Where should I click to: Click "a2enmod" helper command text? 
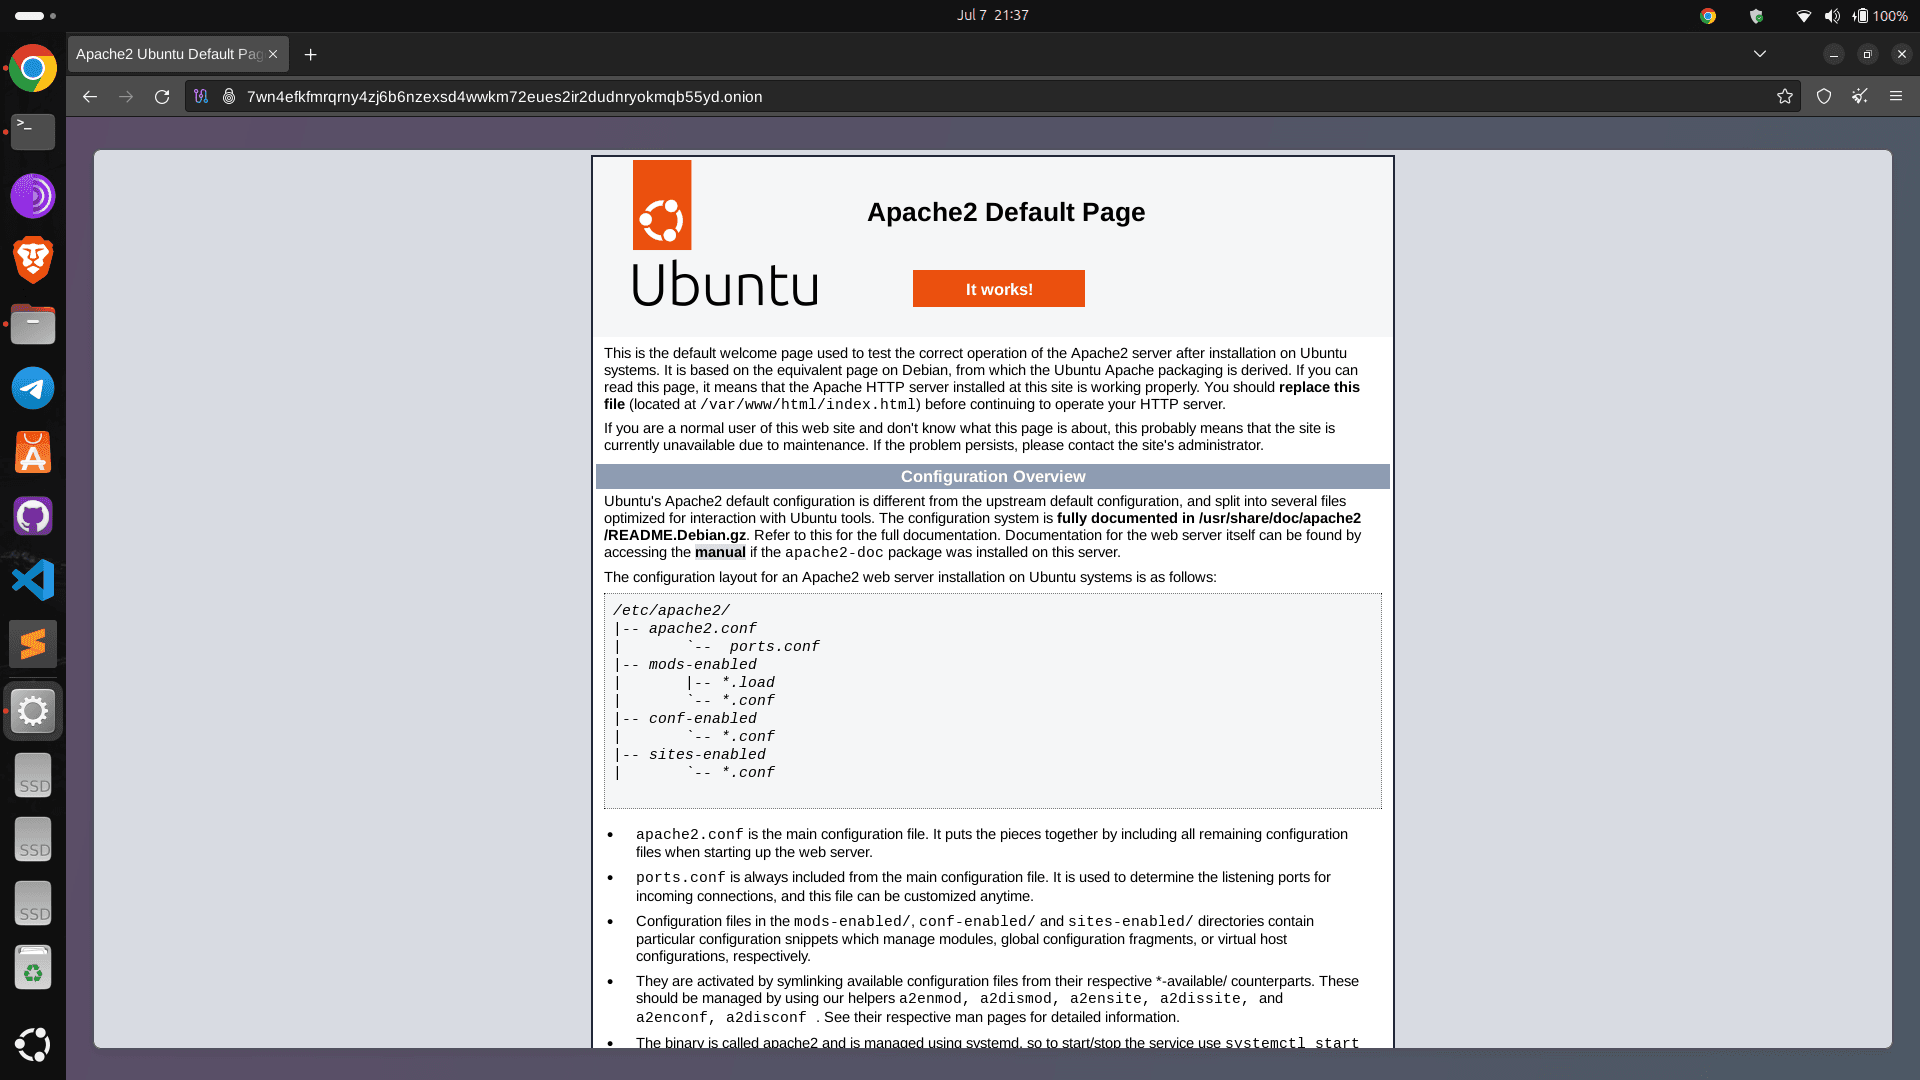coord(930,999)
